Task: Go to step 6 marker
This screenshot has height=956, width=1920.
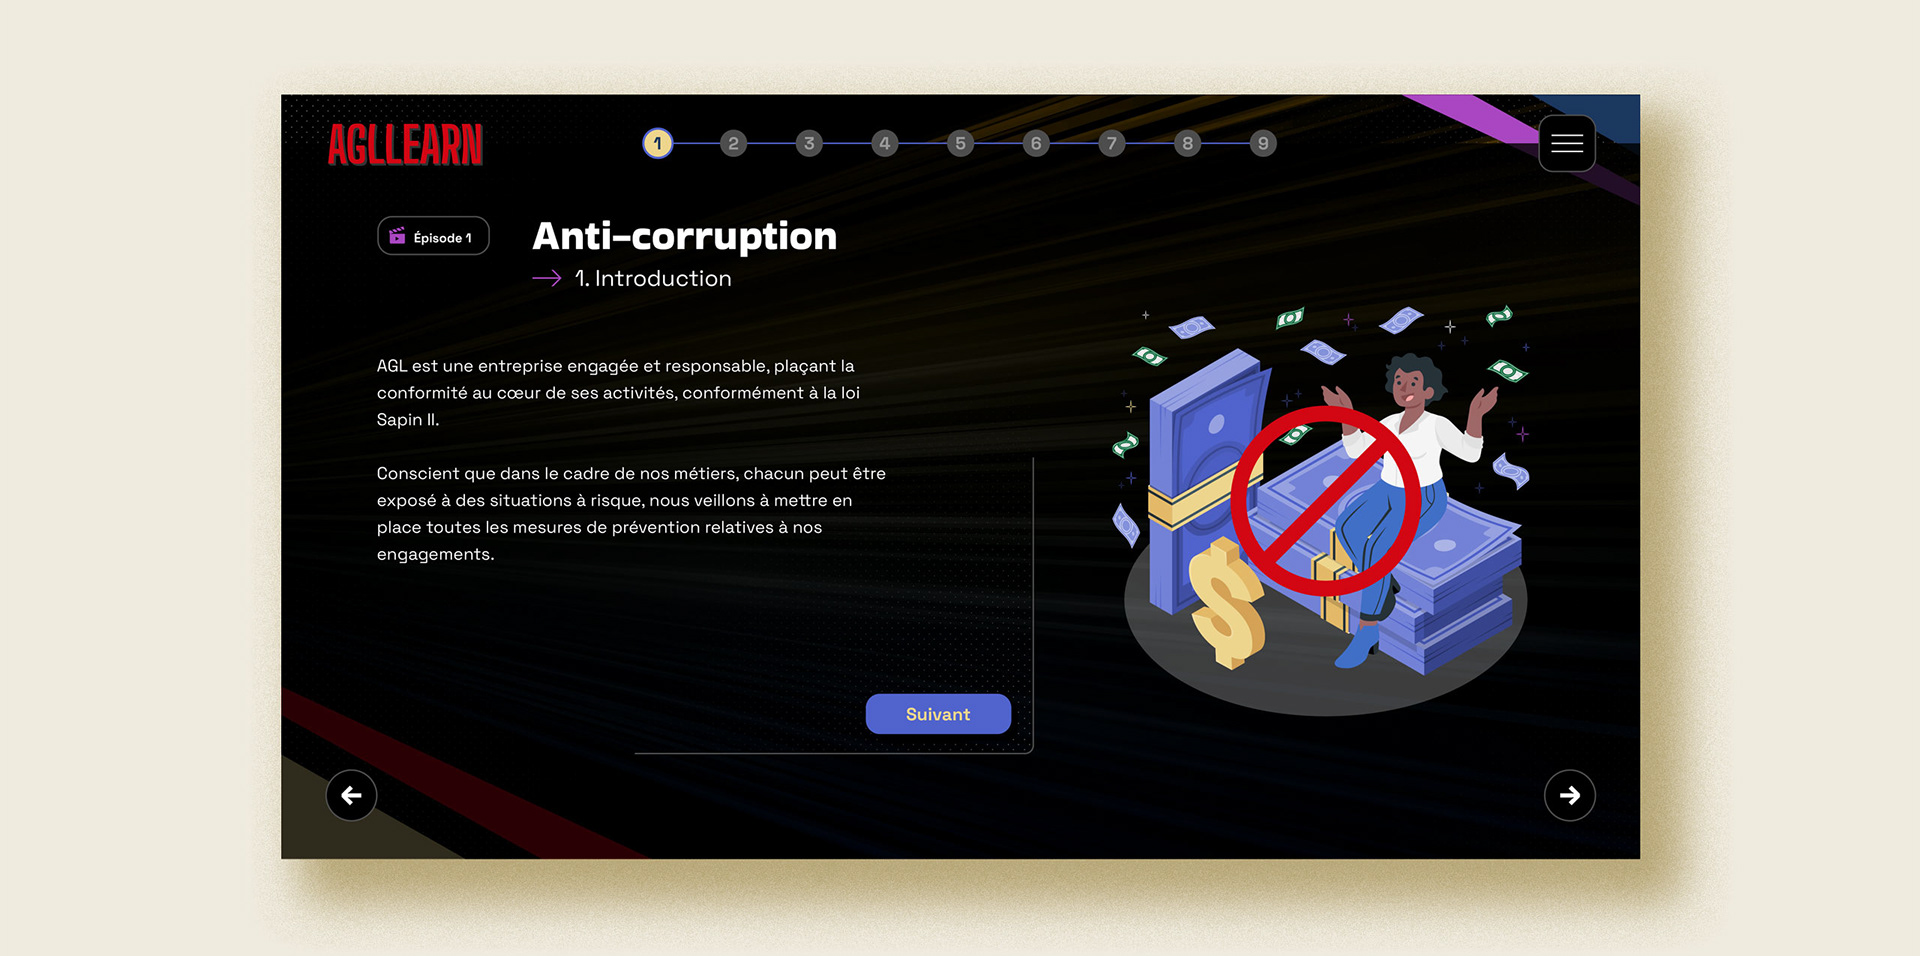Action: (1036, 144)
